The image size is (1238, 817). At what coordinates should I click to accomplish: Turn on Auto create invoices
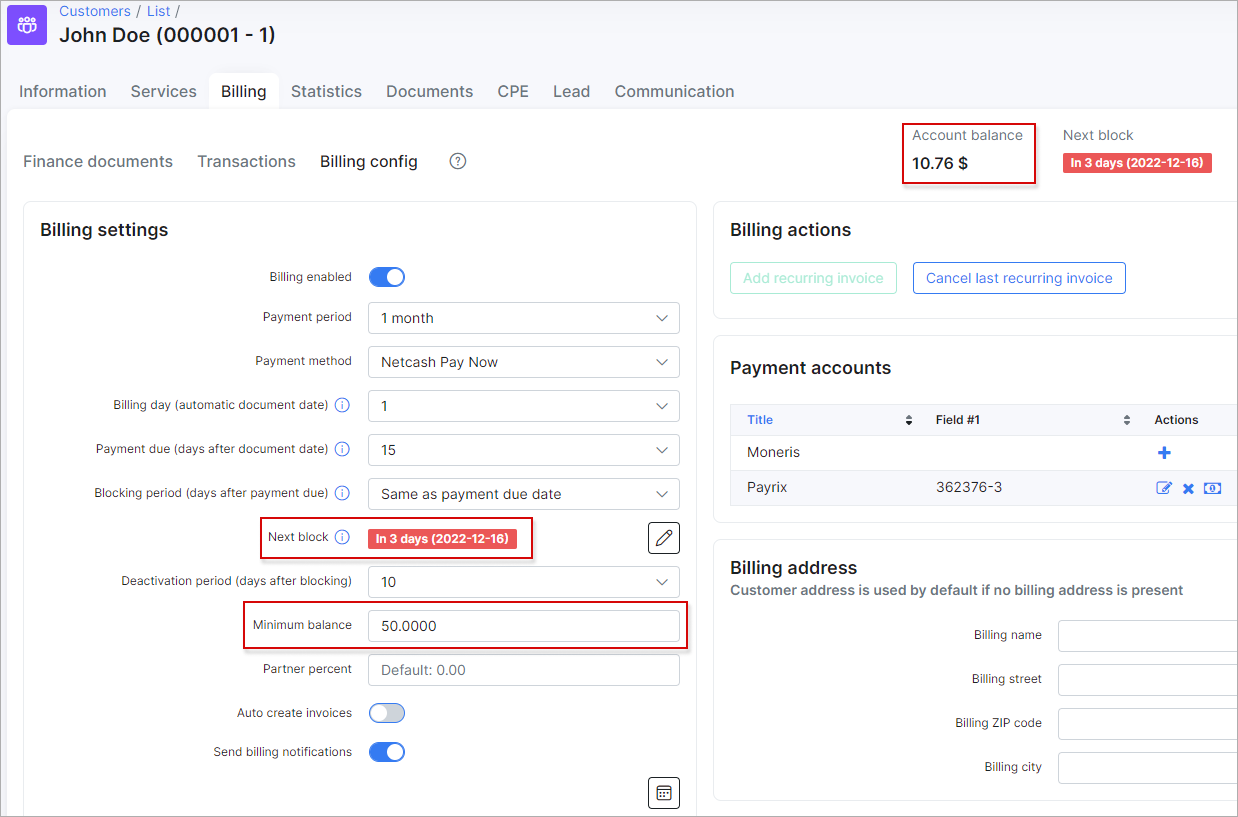click(387, 713)
